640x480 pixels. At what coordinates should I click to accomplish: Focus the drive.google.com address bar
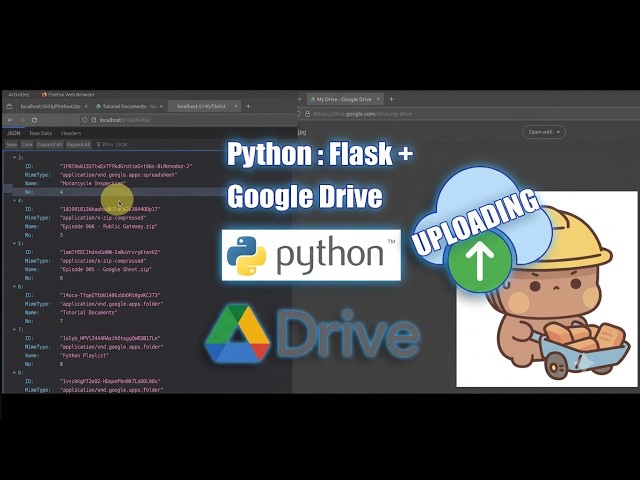click(469, 114)
